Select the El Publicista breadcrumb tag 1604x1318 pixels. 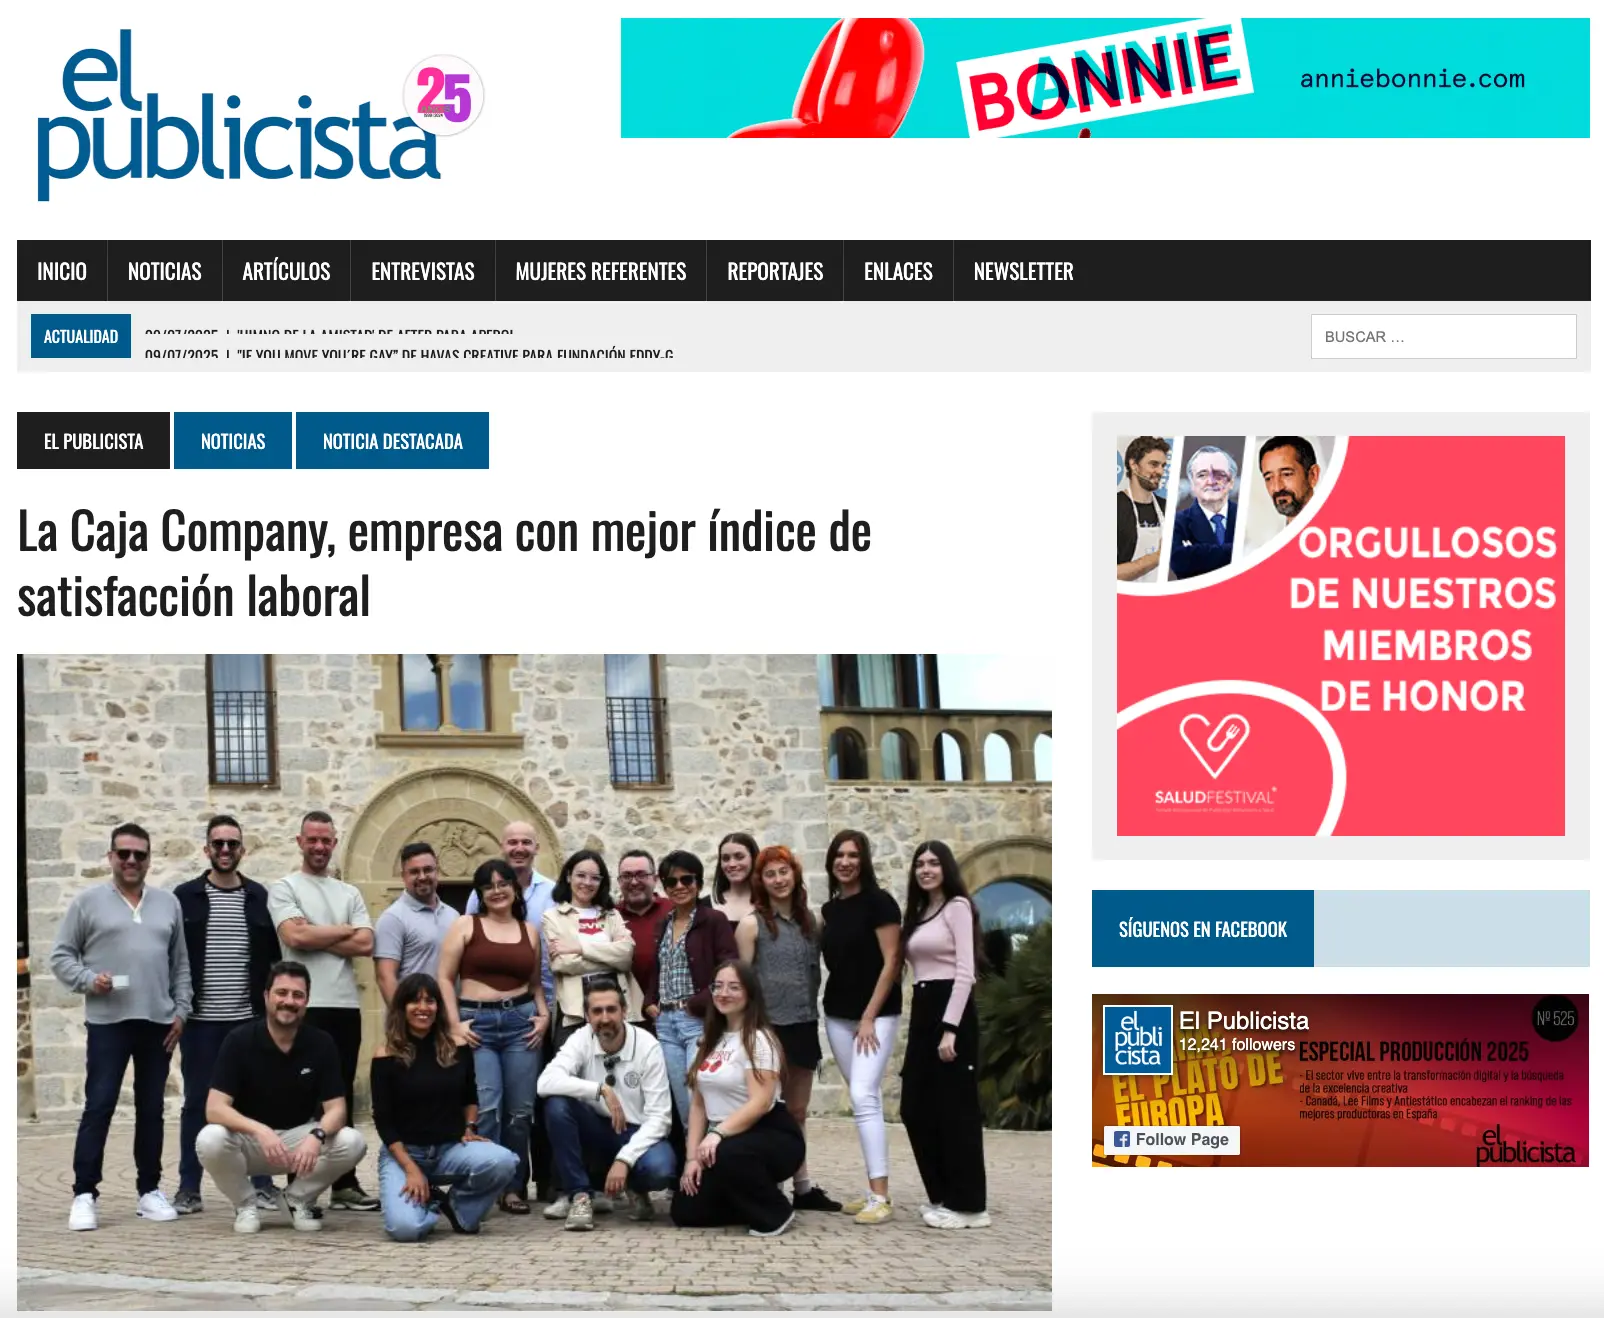click(93, 441)
